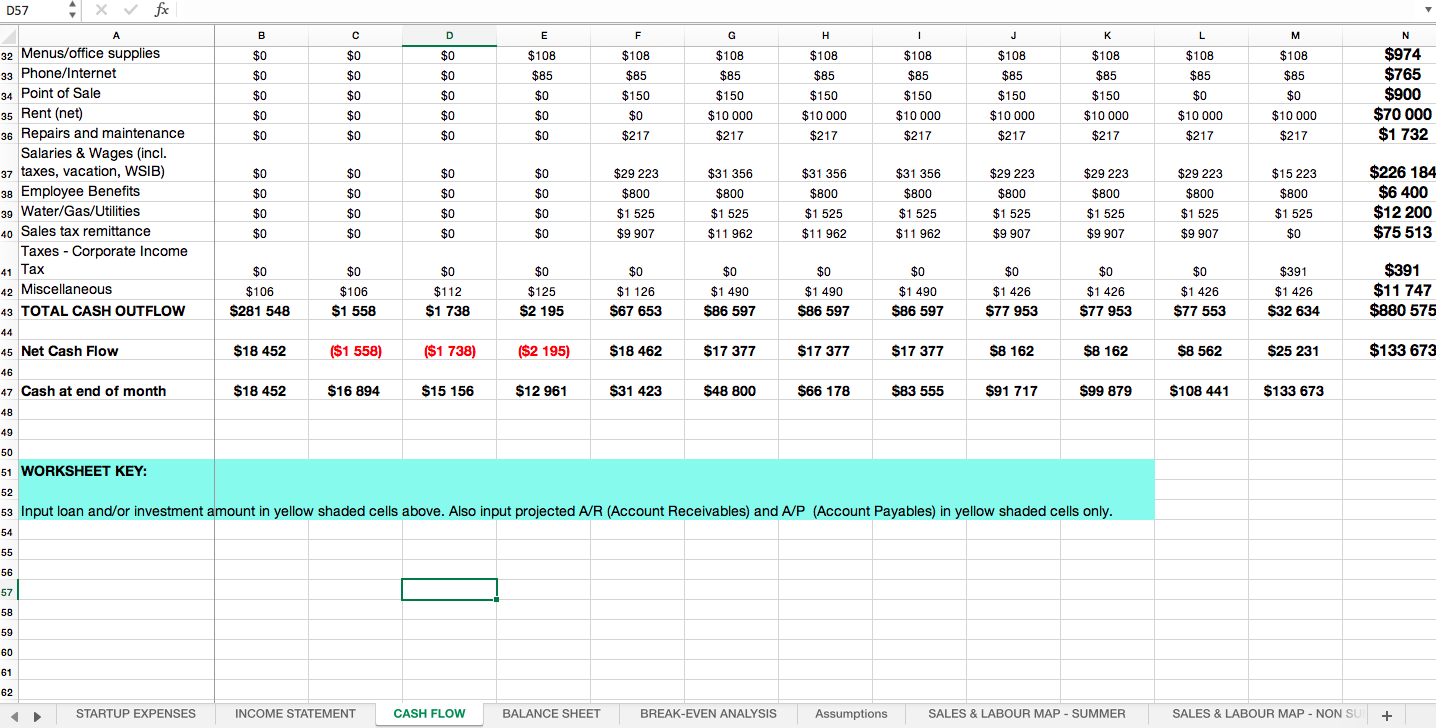This screenshot has width=1436, height=728.
Task: Select red net cash flow cell ($2 195)
Action: point(543,351)
